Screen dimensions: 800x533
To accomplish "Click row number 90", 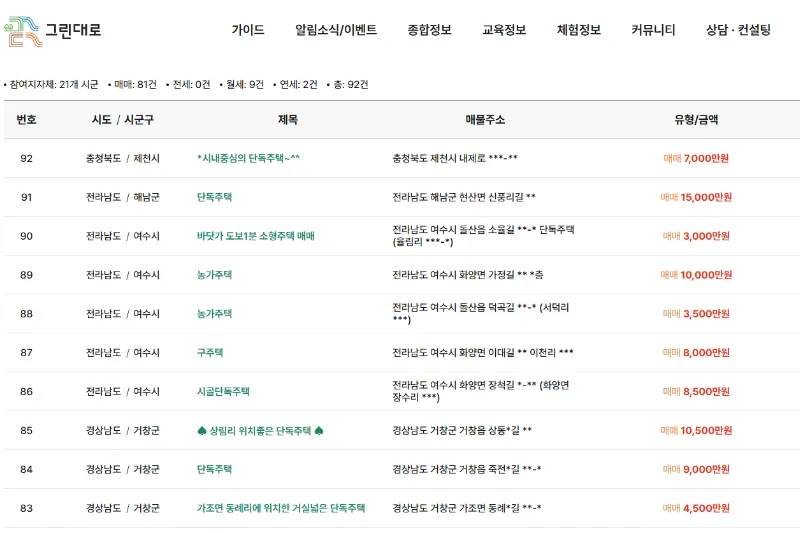I will 27,236.
